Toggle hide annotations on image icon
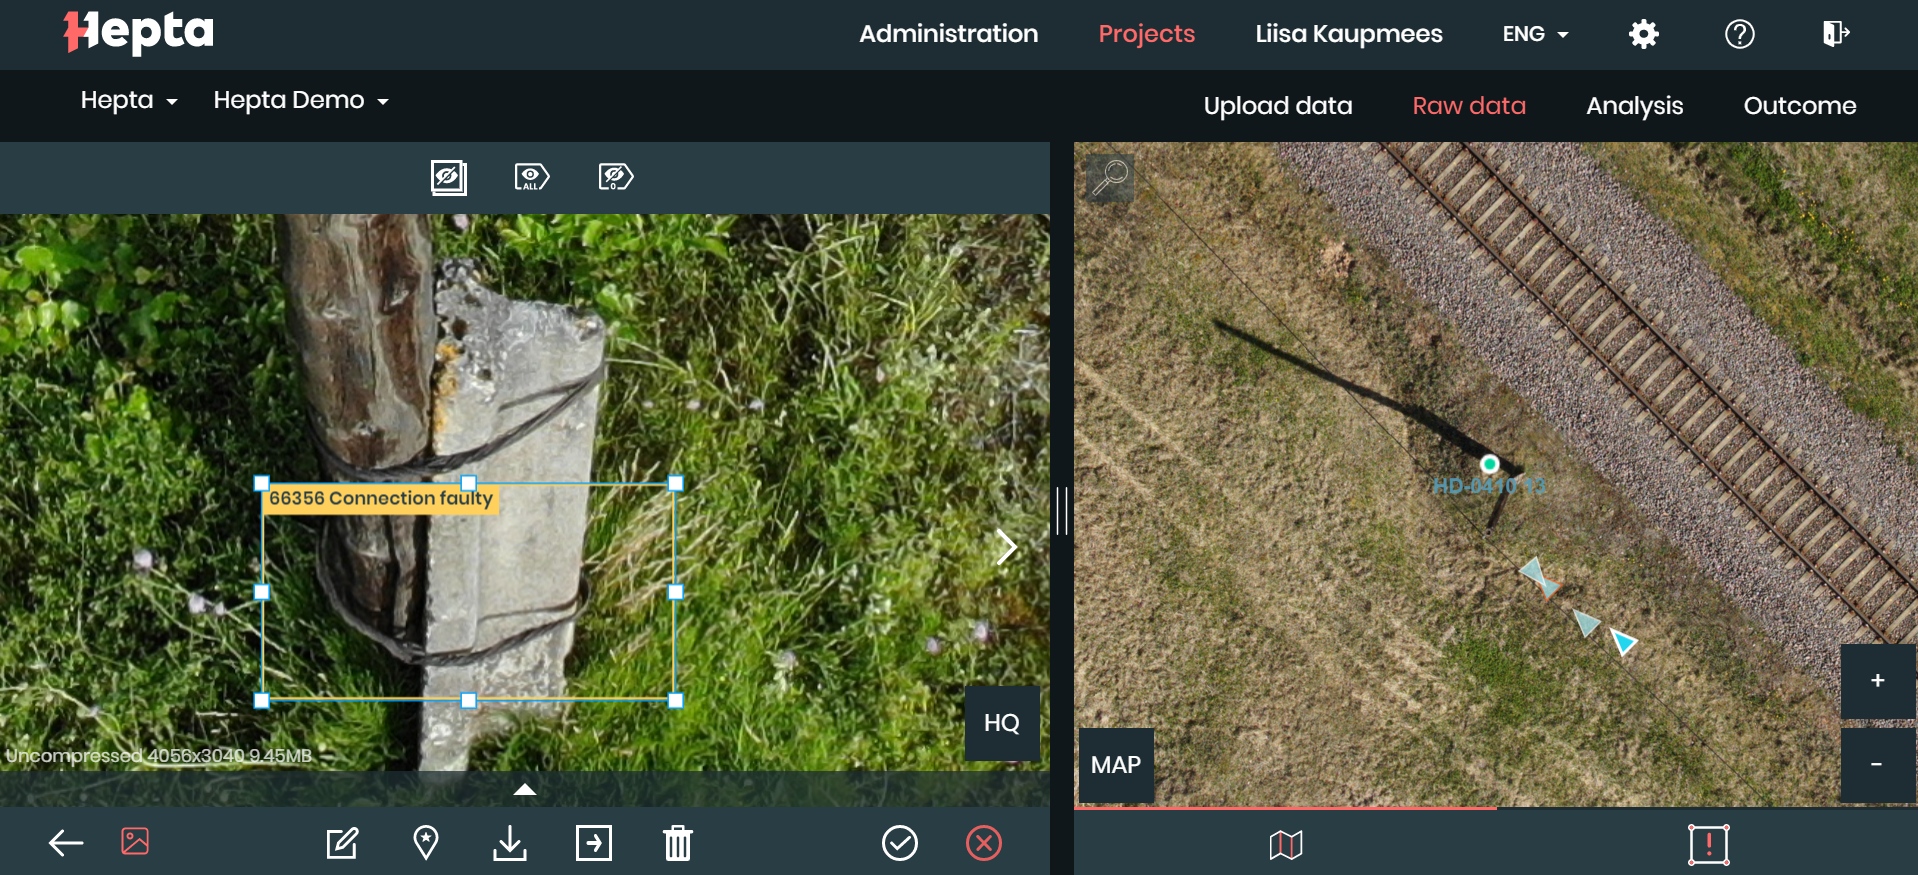Viewport: 1918px width, 875px height. (449, 177)
